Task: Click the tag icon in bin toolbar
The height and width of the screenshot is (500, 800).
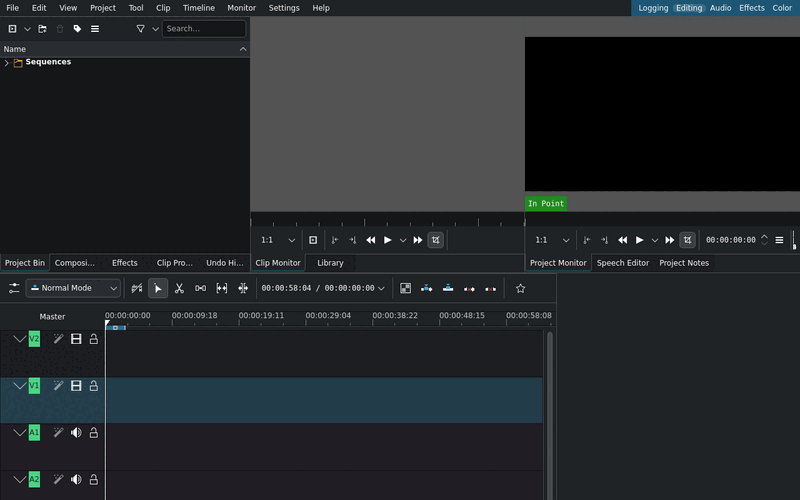Action: point(77,29)
